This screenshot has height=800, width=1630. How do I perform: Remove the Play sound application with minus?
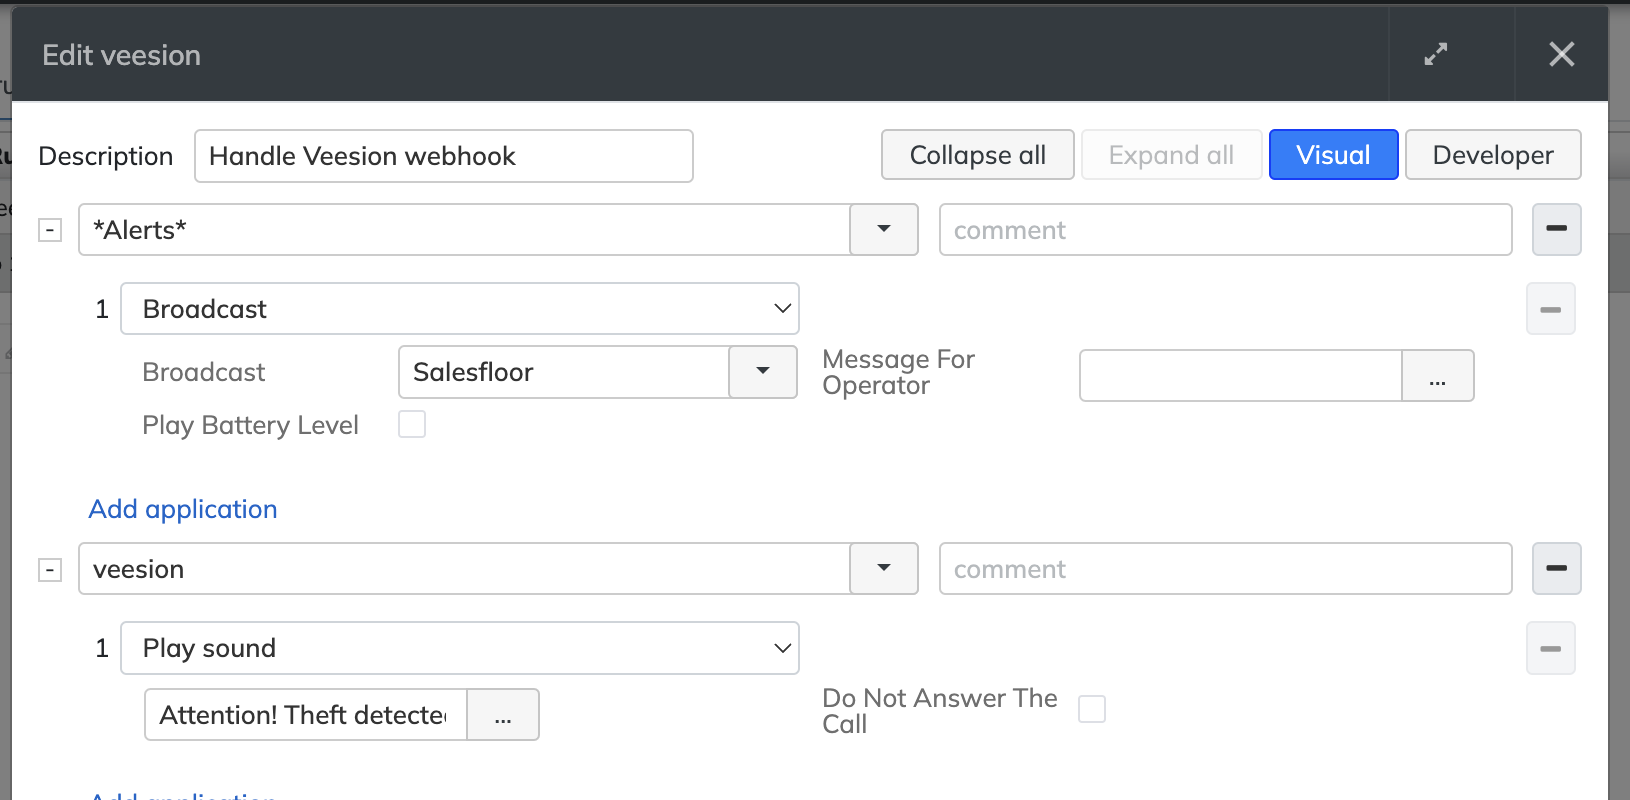1550,648
